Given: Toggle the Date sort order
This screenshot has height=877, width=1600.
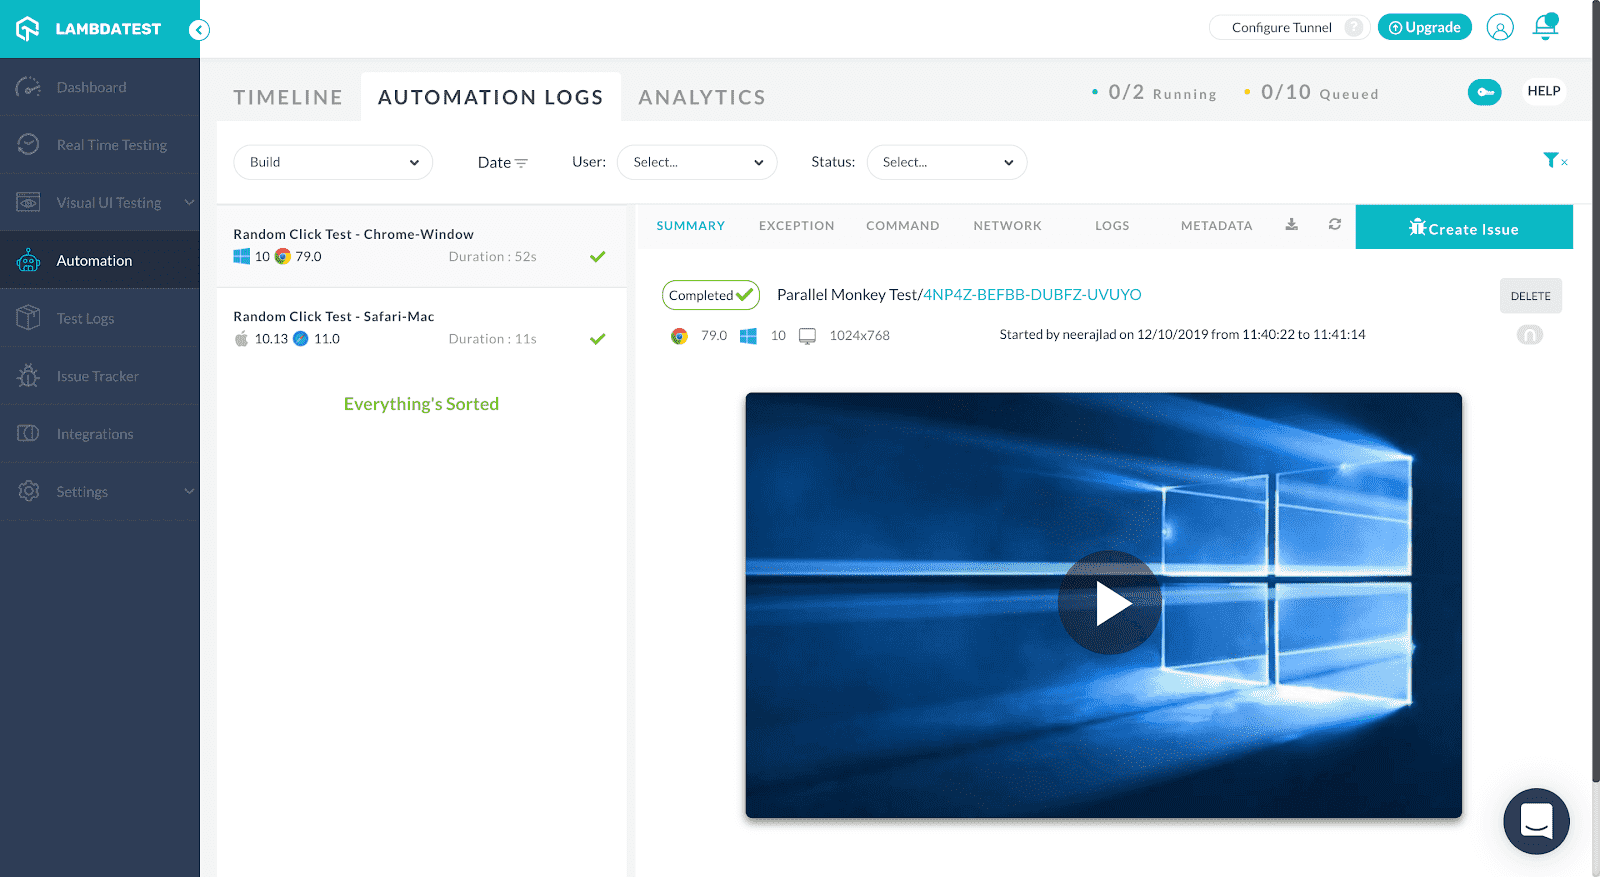Looking at the screenshot, I should point(502,162).
